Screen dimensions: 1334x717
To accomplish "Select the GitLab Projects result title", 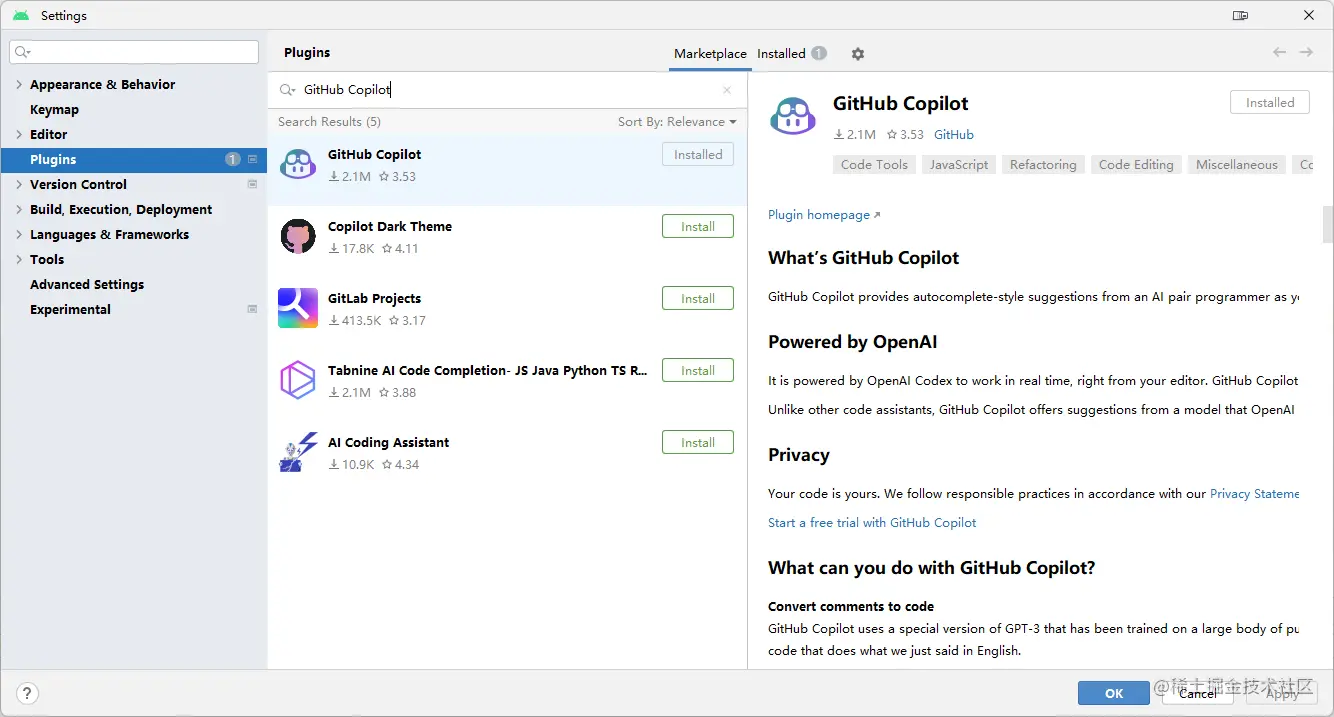I will pyautogui.click(x=374, y=298).
